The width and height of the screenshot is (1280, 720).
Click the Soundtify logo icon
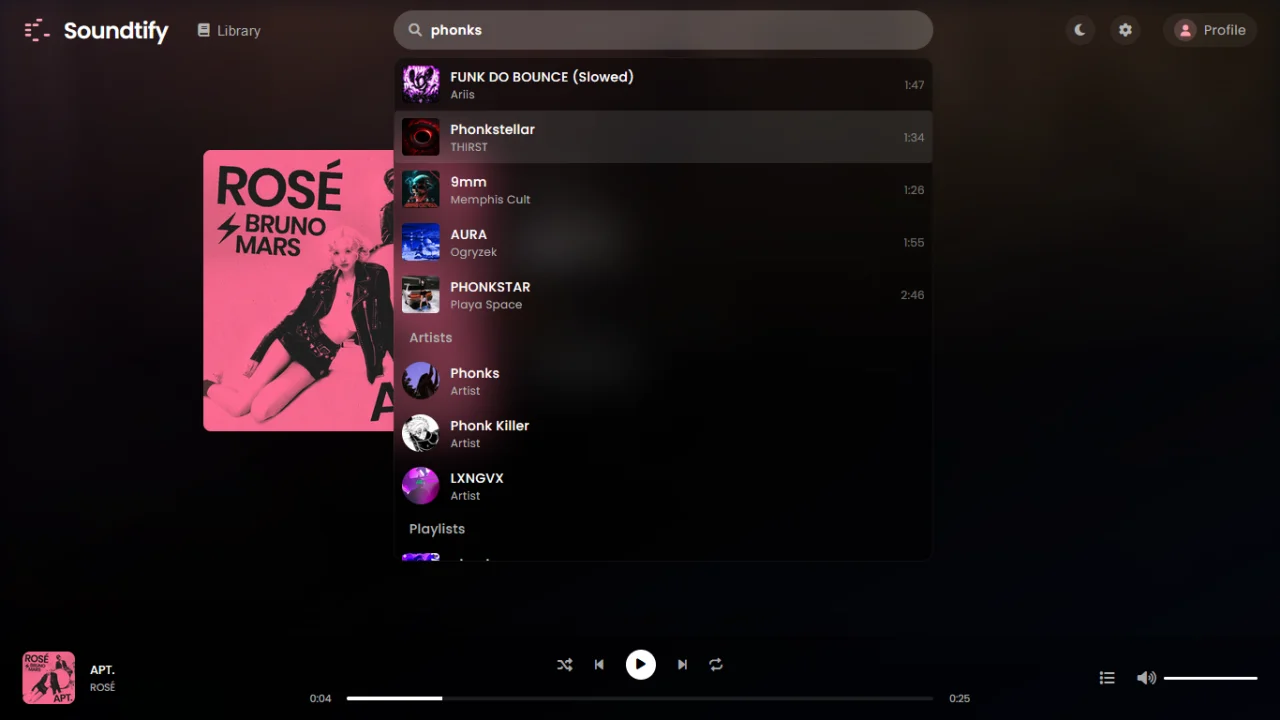coord(37,30)
